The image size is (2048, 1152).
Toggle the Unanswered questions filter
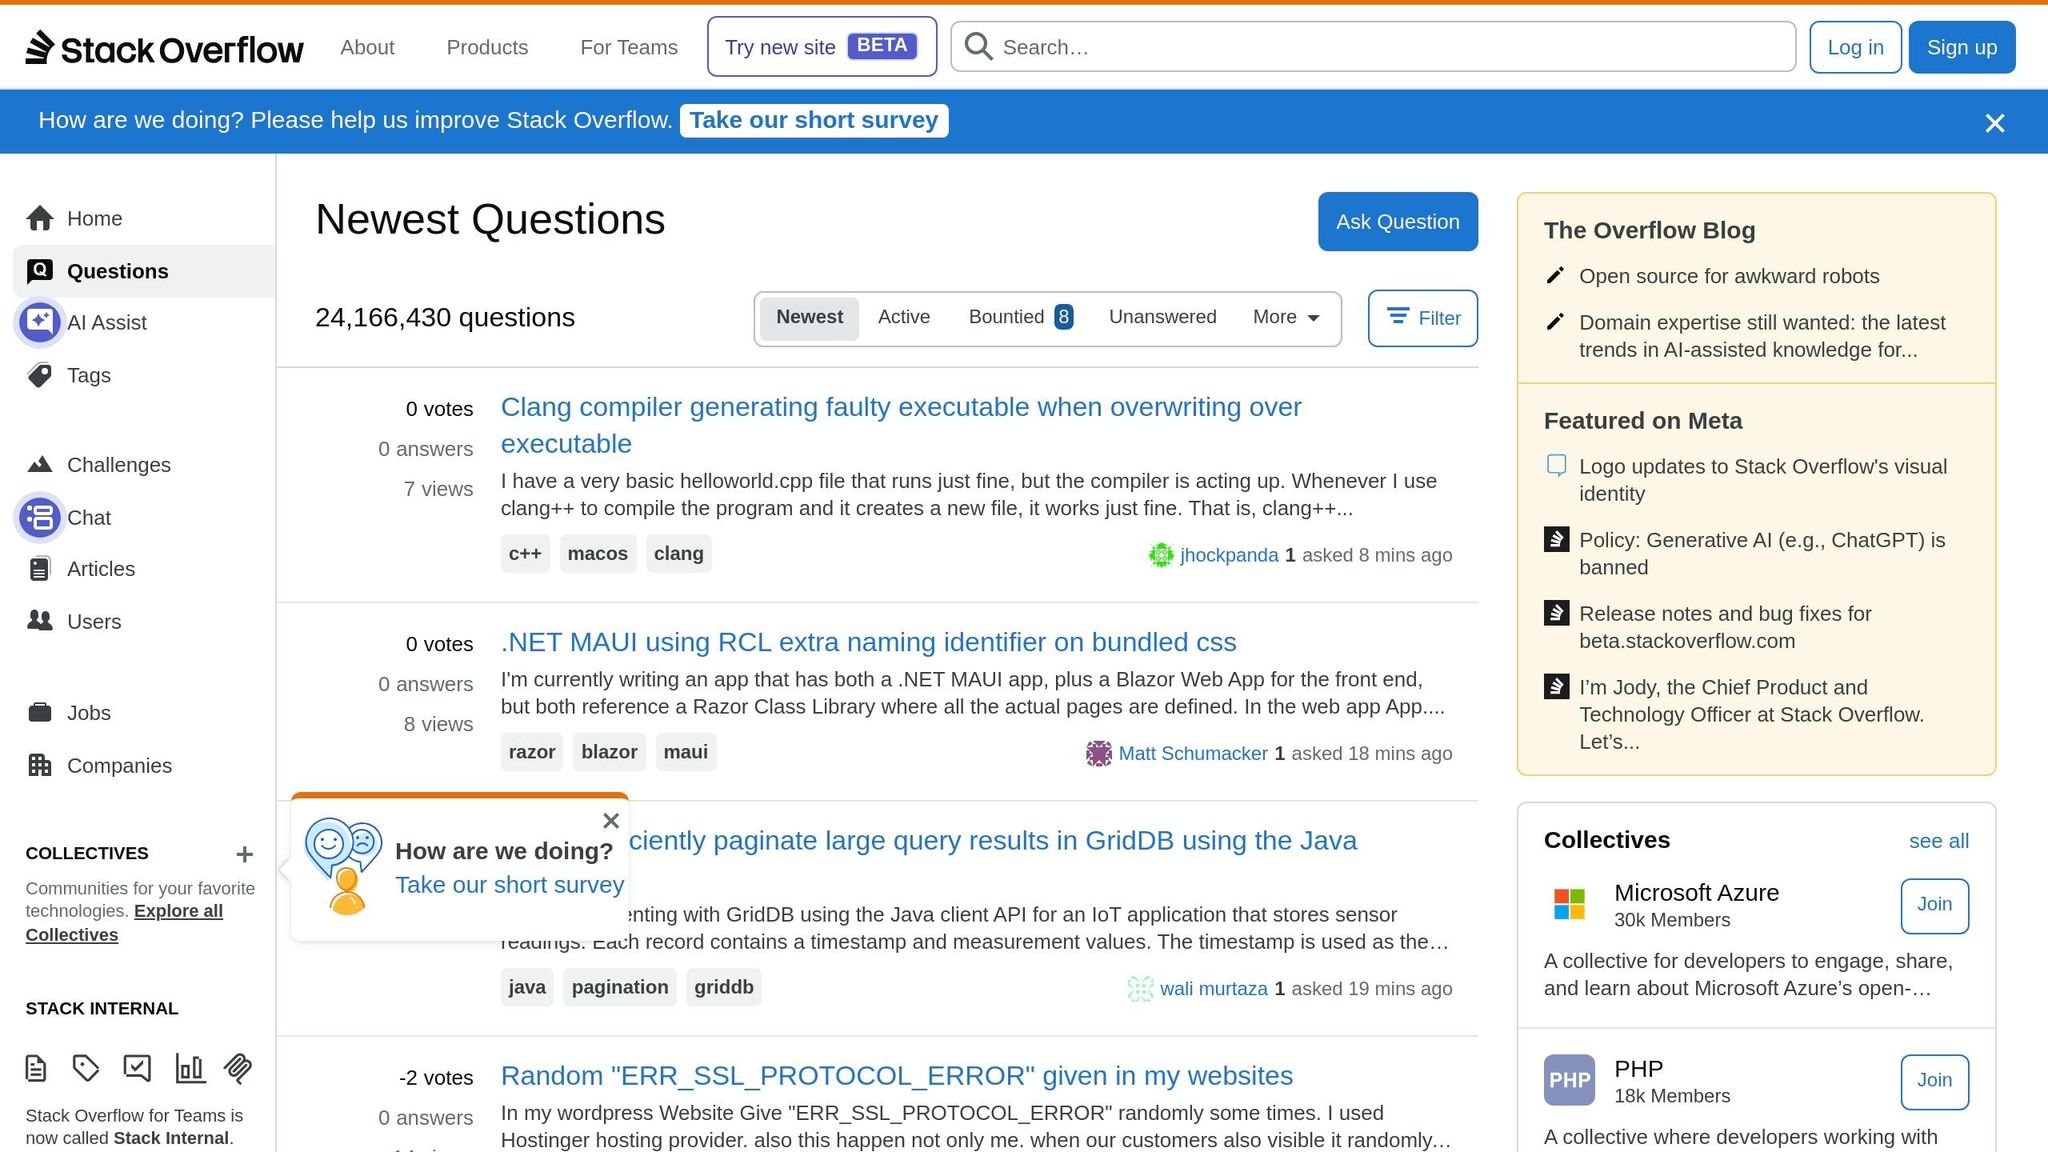click(x=1162, y=317)
